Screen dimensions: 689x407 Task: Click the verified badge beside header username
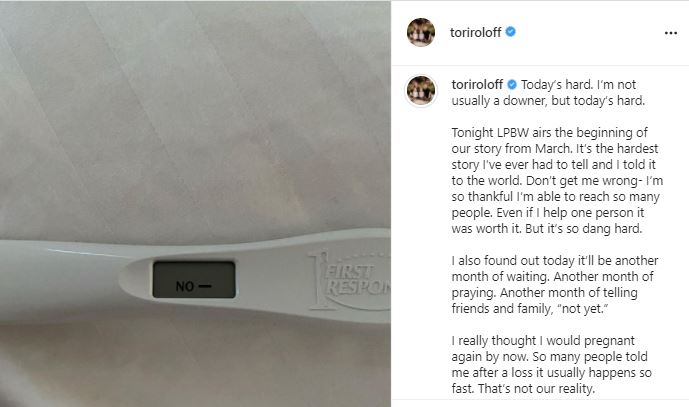[511, 32]
